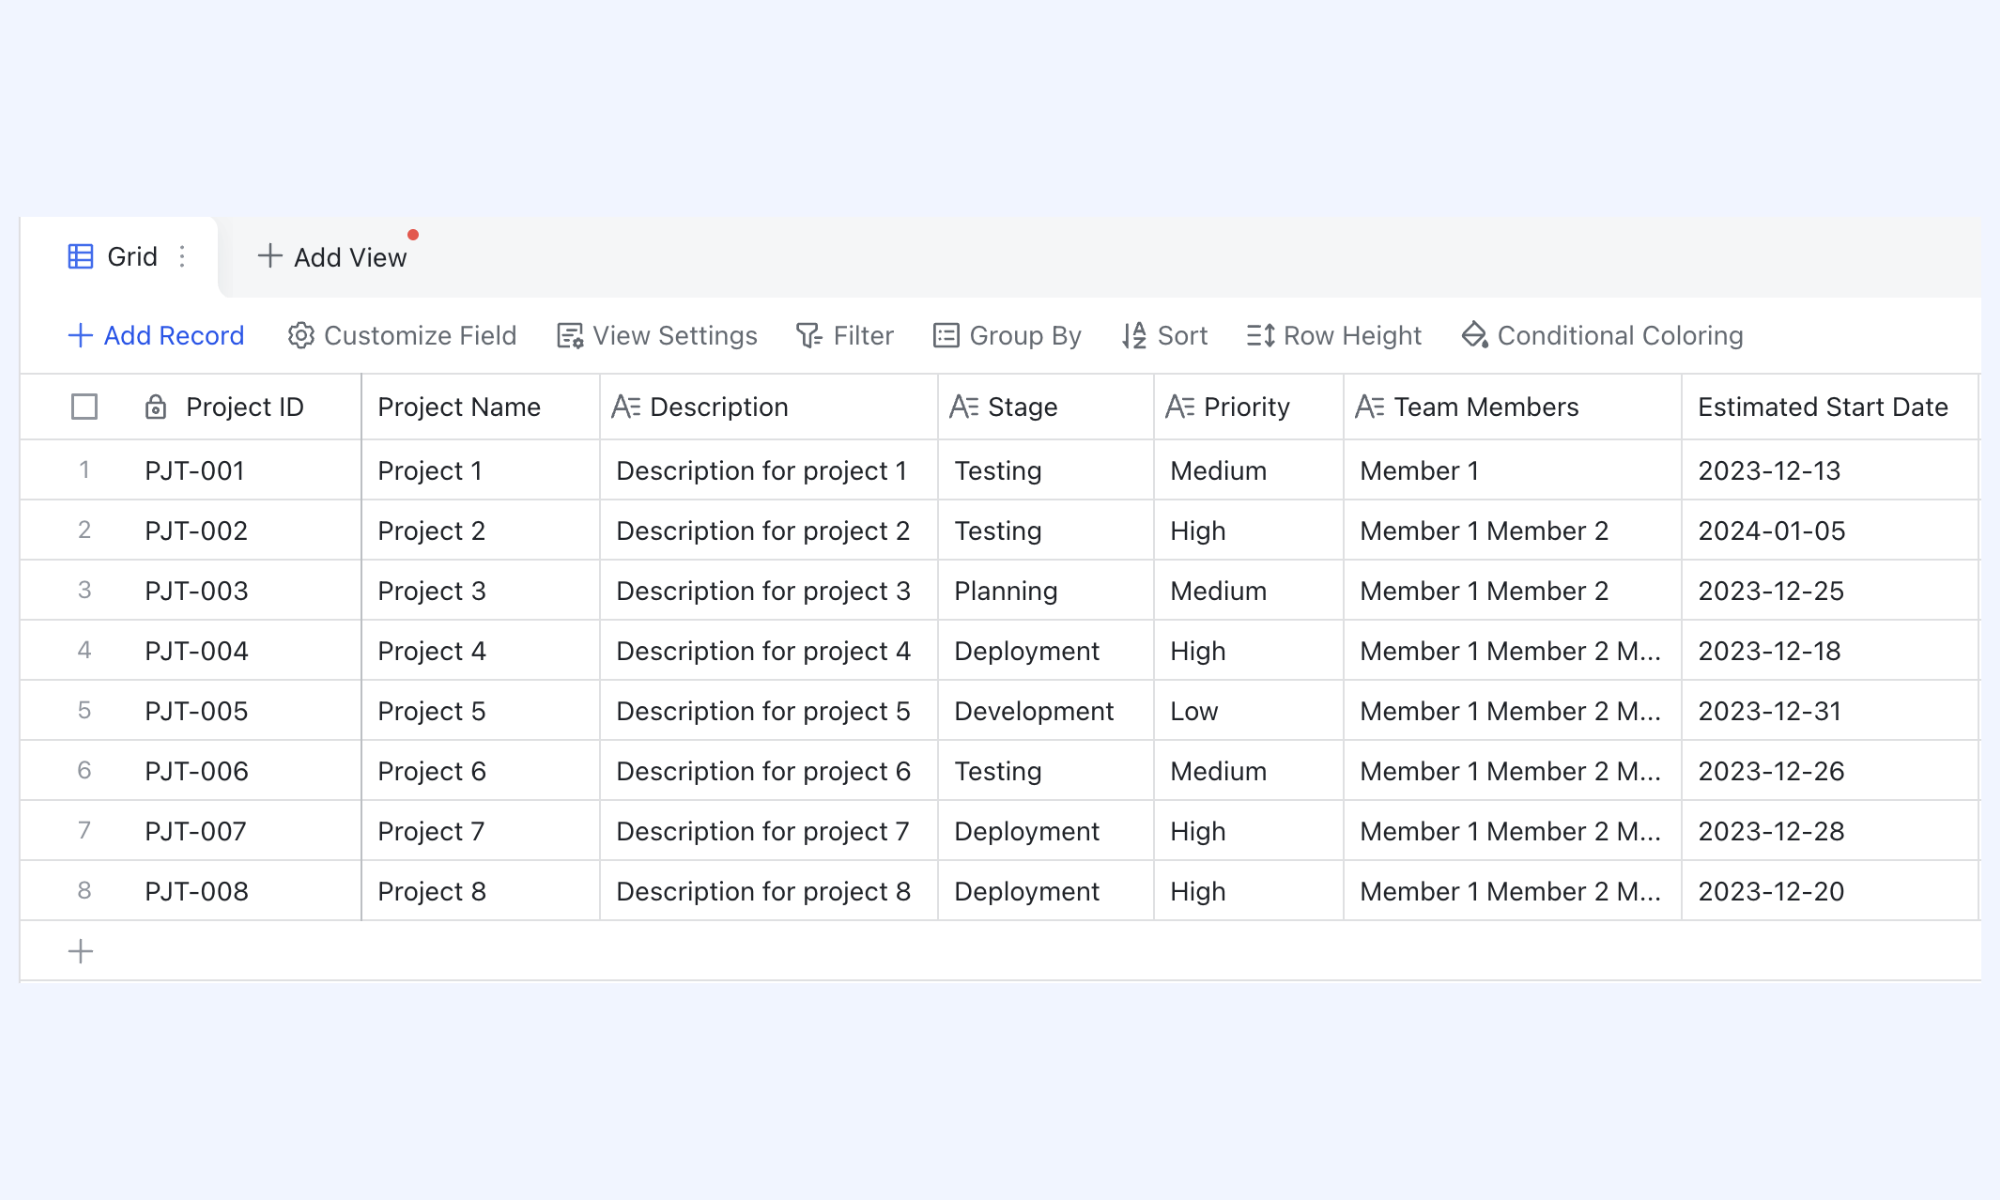Click the text type icon on Team Members column

1370,407
